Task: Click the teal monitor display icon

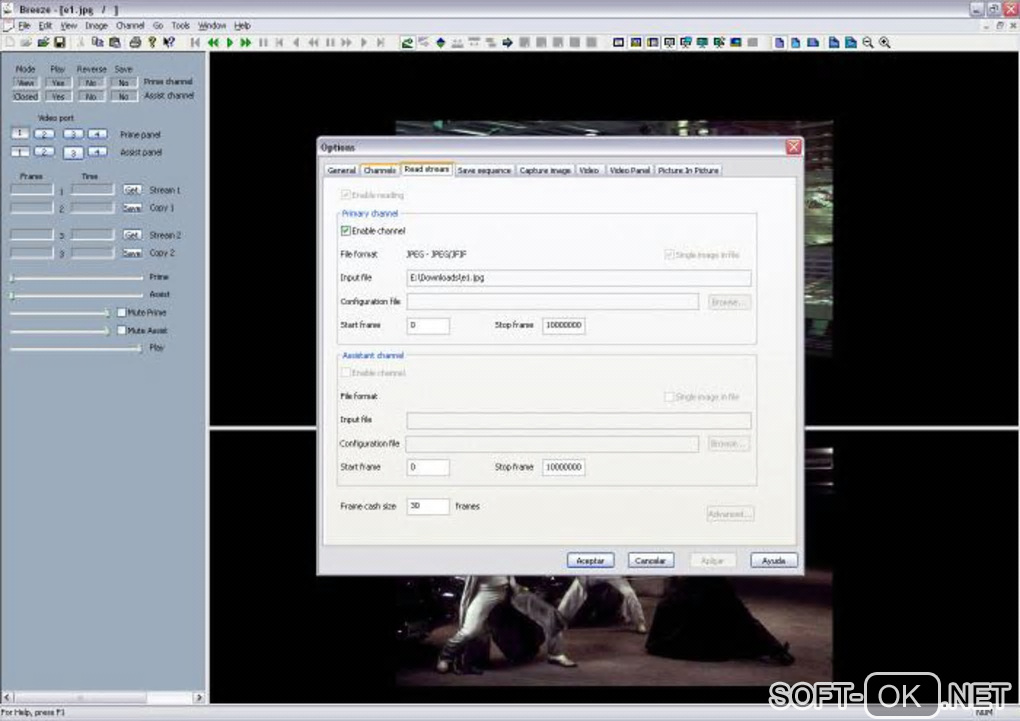Action: (702, 43)
